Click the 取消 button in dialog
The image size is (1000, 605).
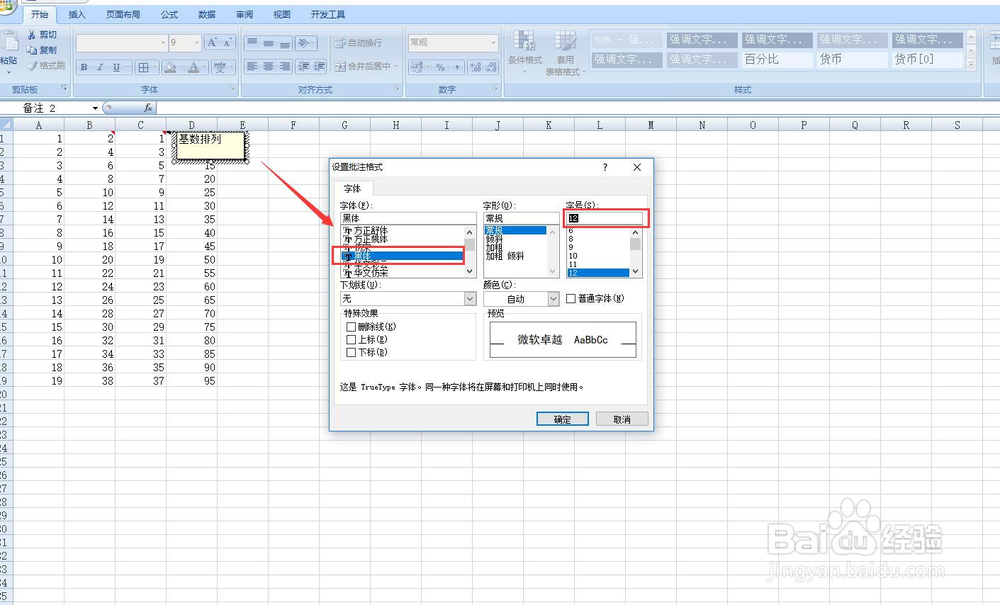click(x=622, y=419)
